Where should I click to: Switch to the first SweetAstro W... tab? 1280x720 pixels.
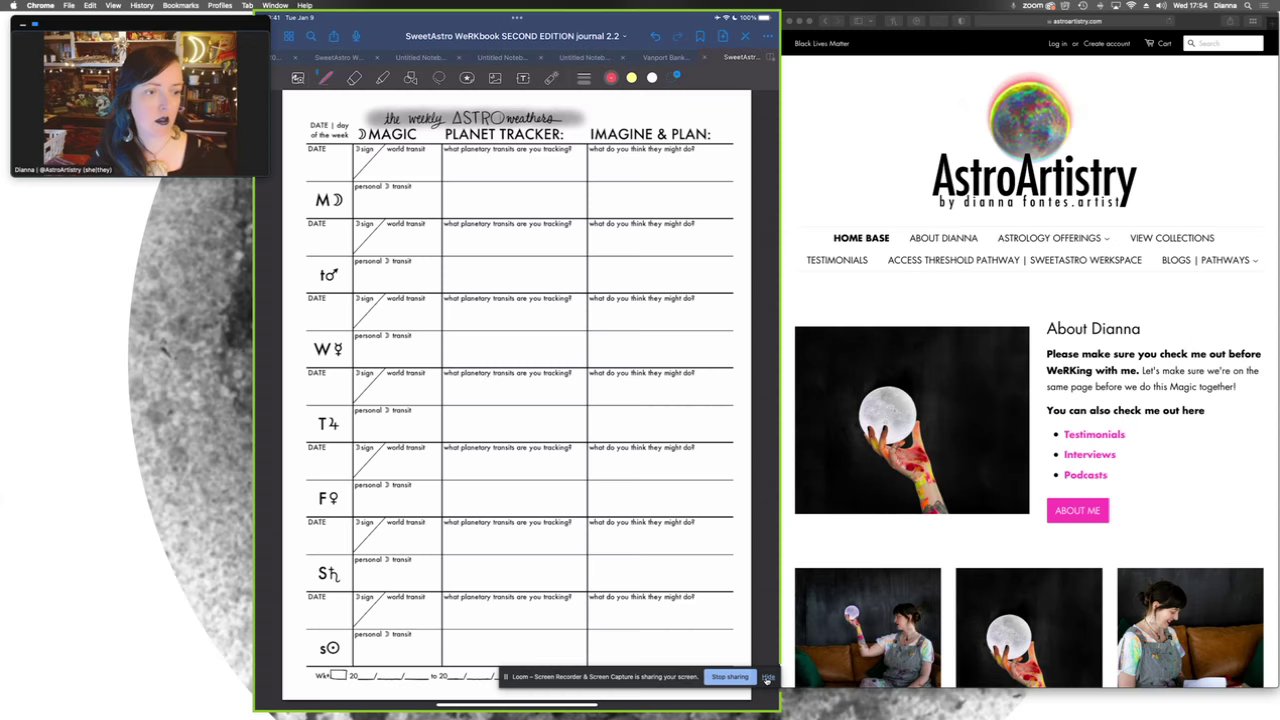(340, 57)
